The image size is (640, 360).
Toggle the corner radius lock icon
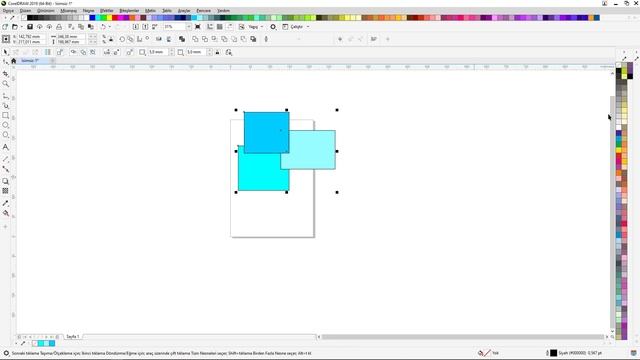[218, 52]
